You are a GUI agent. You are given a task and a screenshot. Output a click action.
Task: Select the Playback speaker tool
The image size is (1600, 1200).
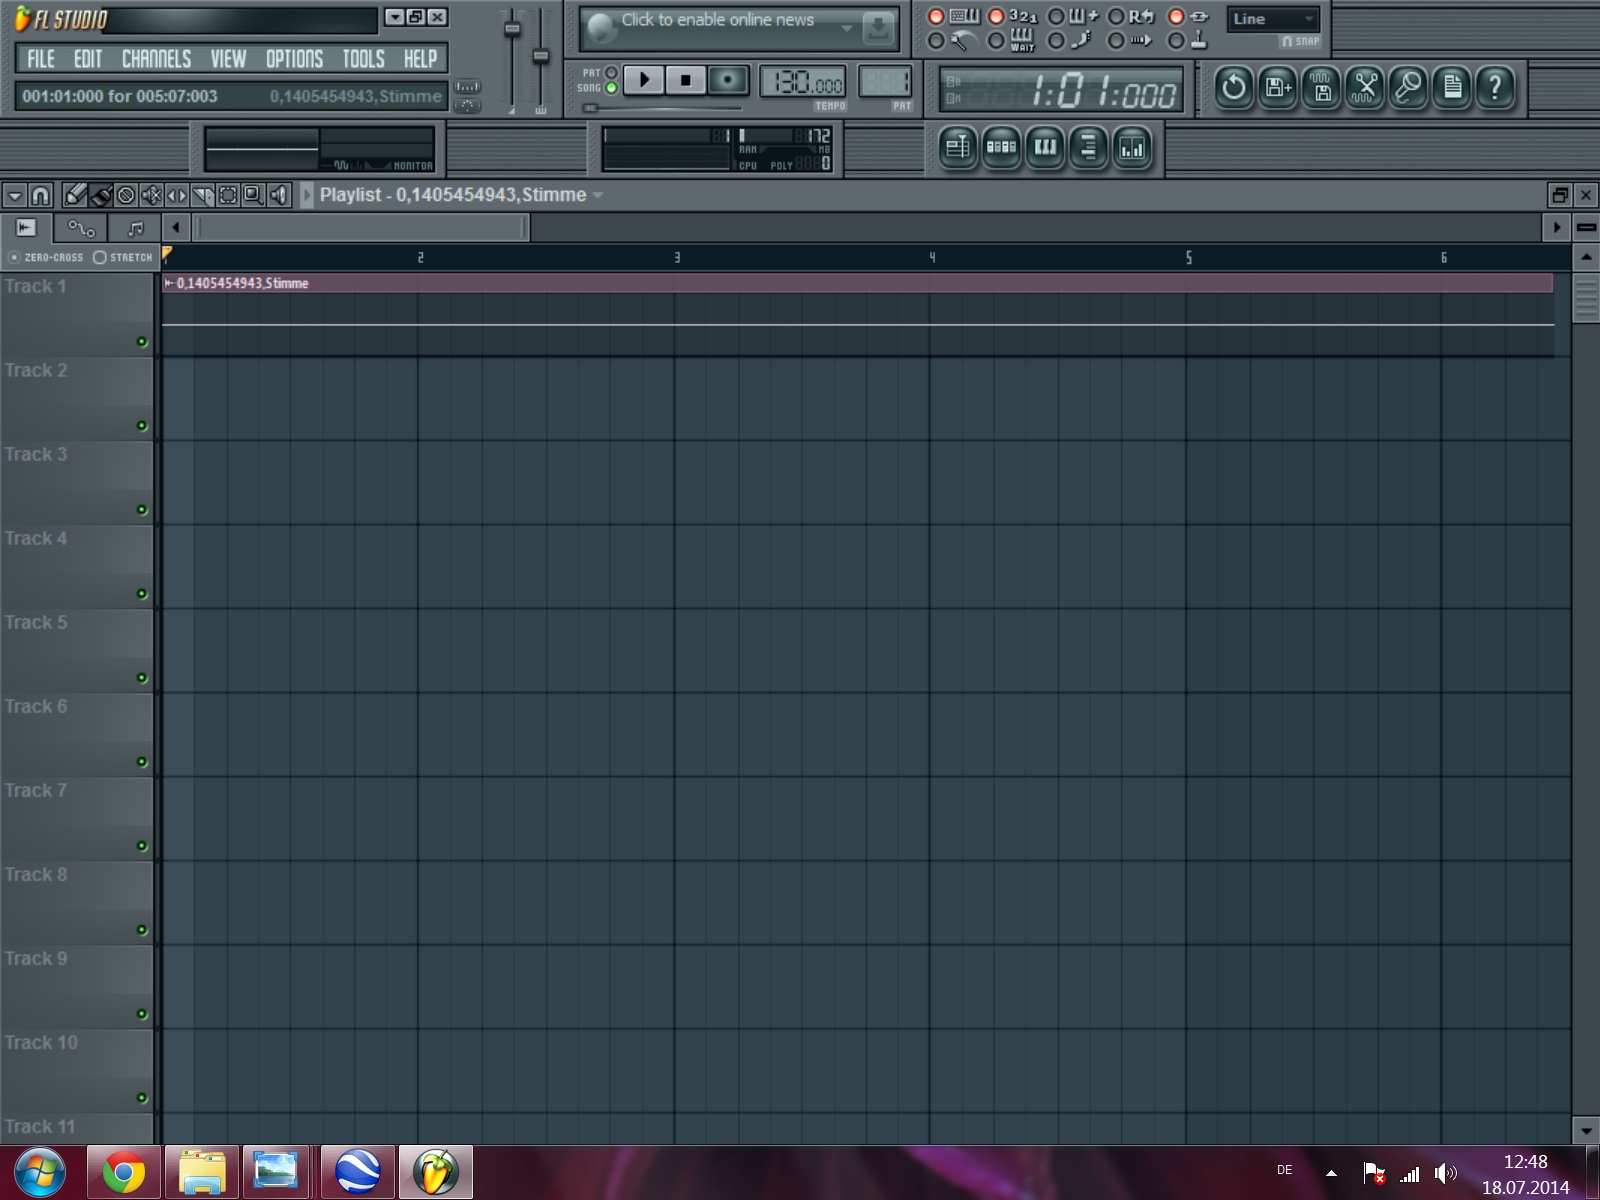coord(280,195)
